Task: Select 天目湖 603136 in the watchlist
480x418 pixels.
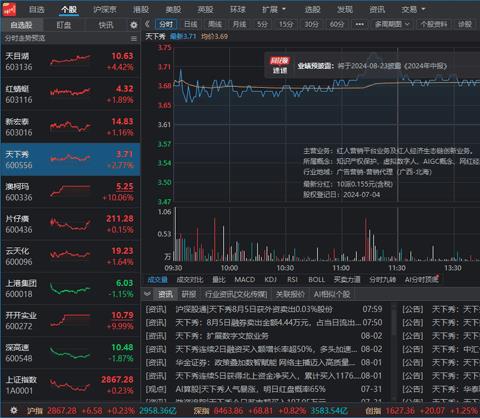Action: (70, 61)
